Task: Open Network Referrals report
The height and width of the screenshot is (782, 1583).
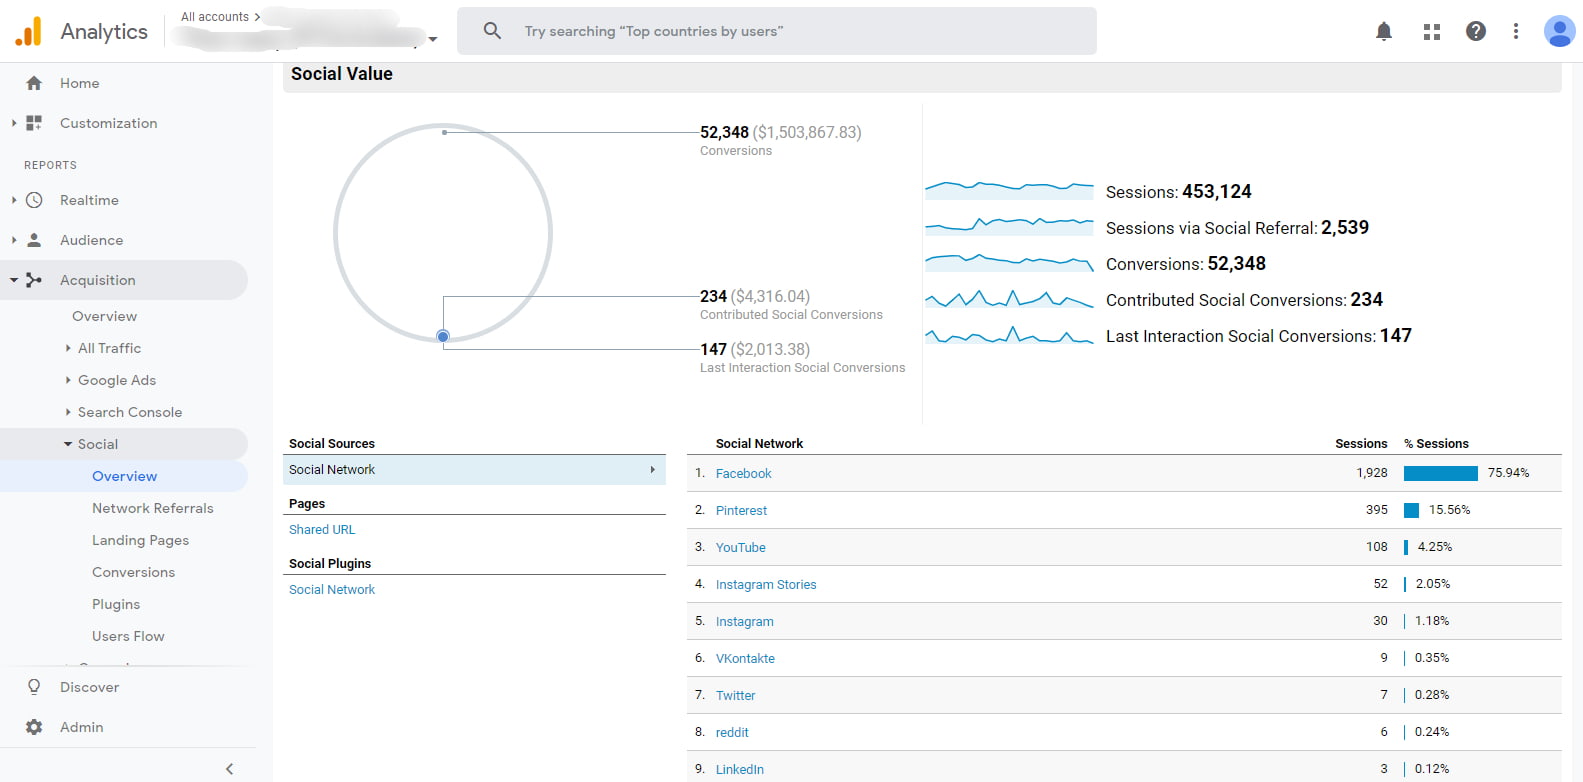Action: (153, 508)
